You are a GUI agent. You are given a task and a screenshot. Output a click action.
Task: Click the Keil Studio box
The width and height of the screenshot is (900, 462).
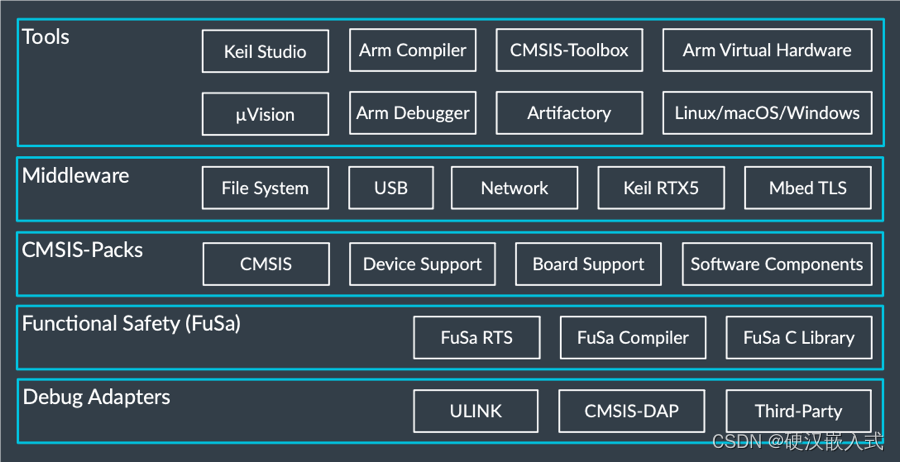tap(265, 51)
